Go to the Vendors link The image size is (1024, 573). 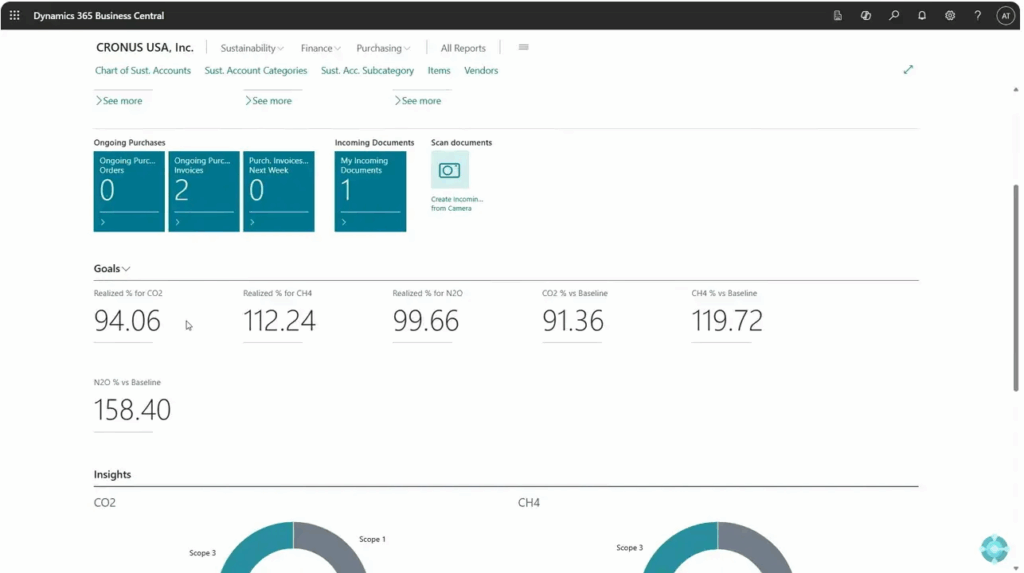click(481, 71)
